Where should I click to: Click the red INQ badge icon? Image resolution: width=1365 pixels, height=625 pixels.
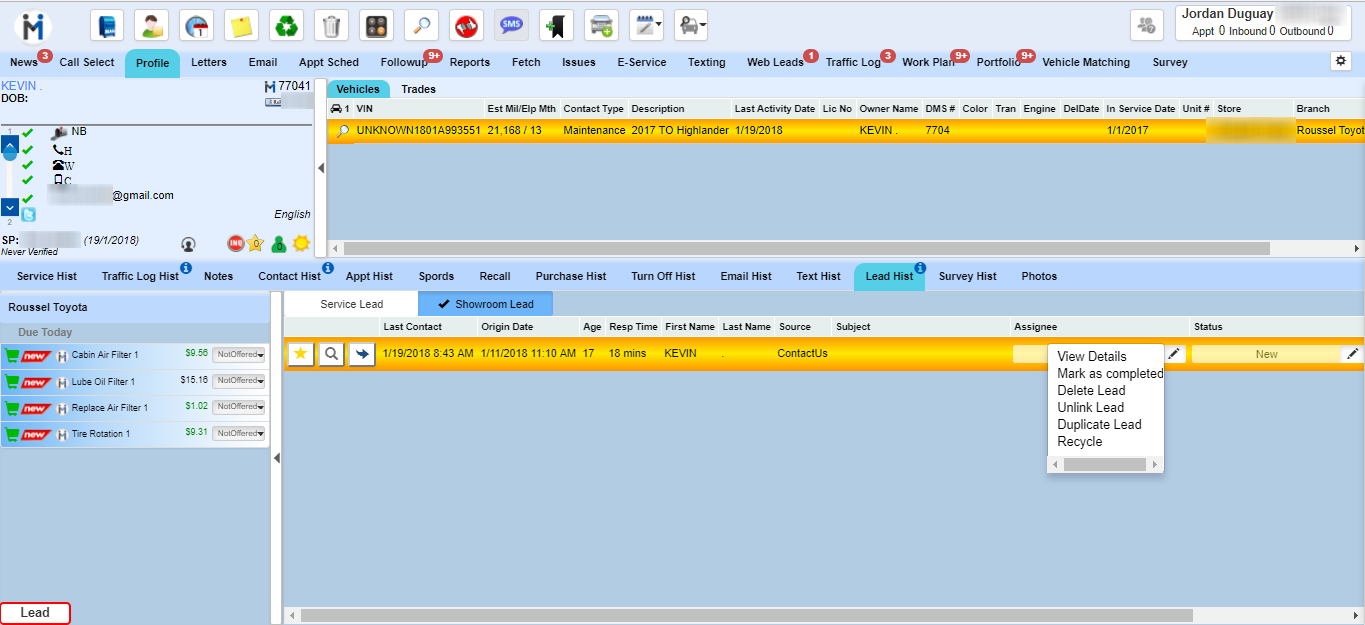click(236, 243)
